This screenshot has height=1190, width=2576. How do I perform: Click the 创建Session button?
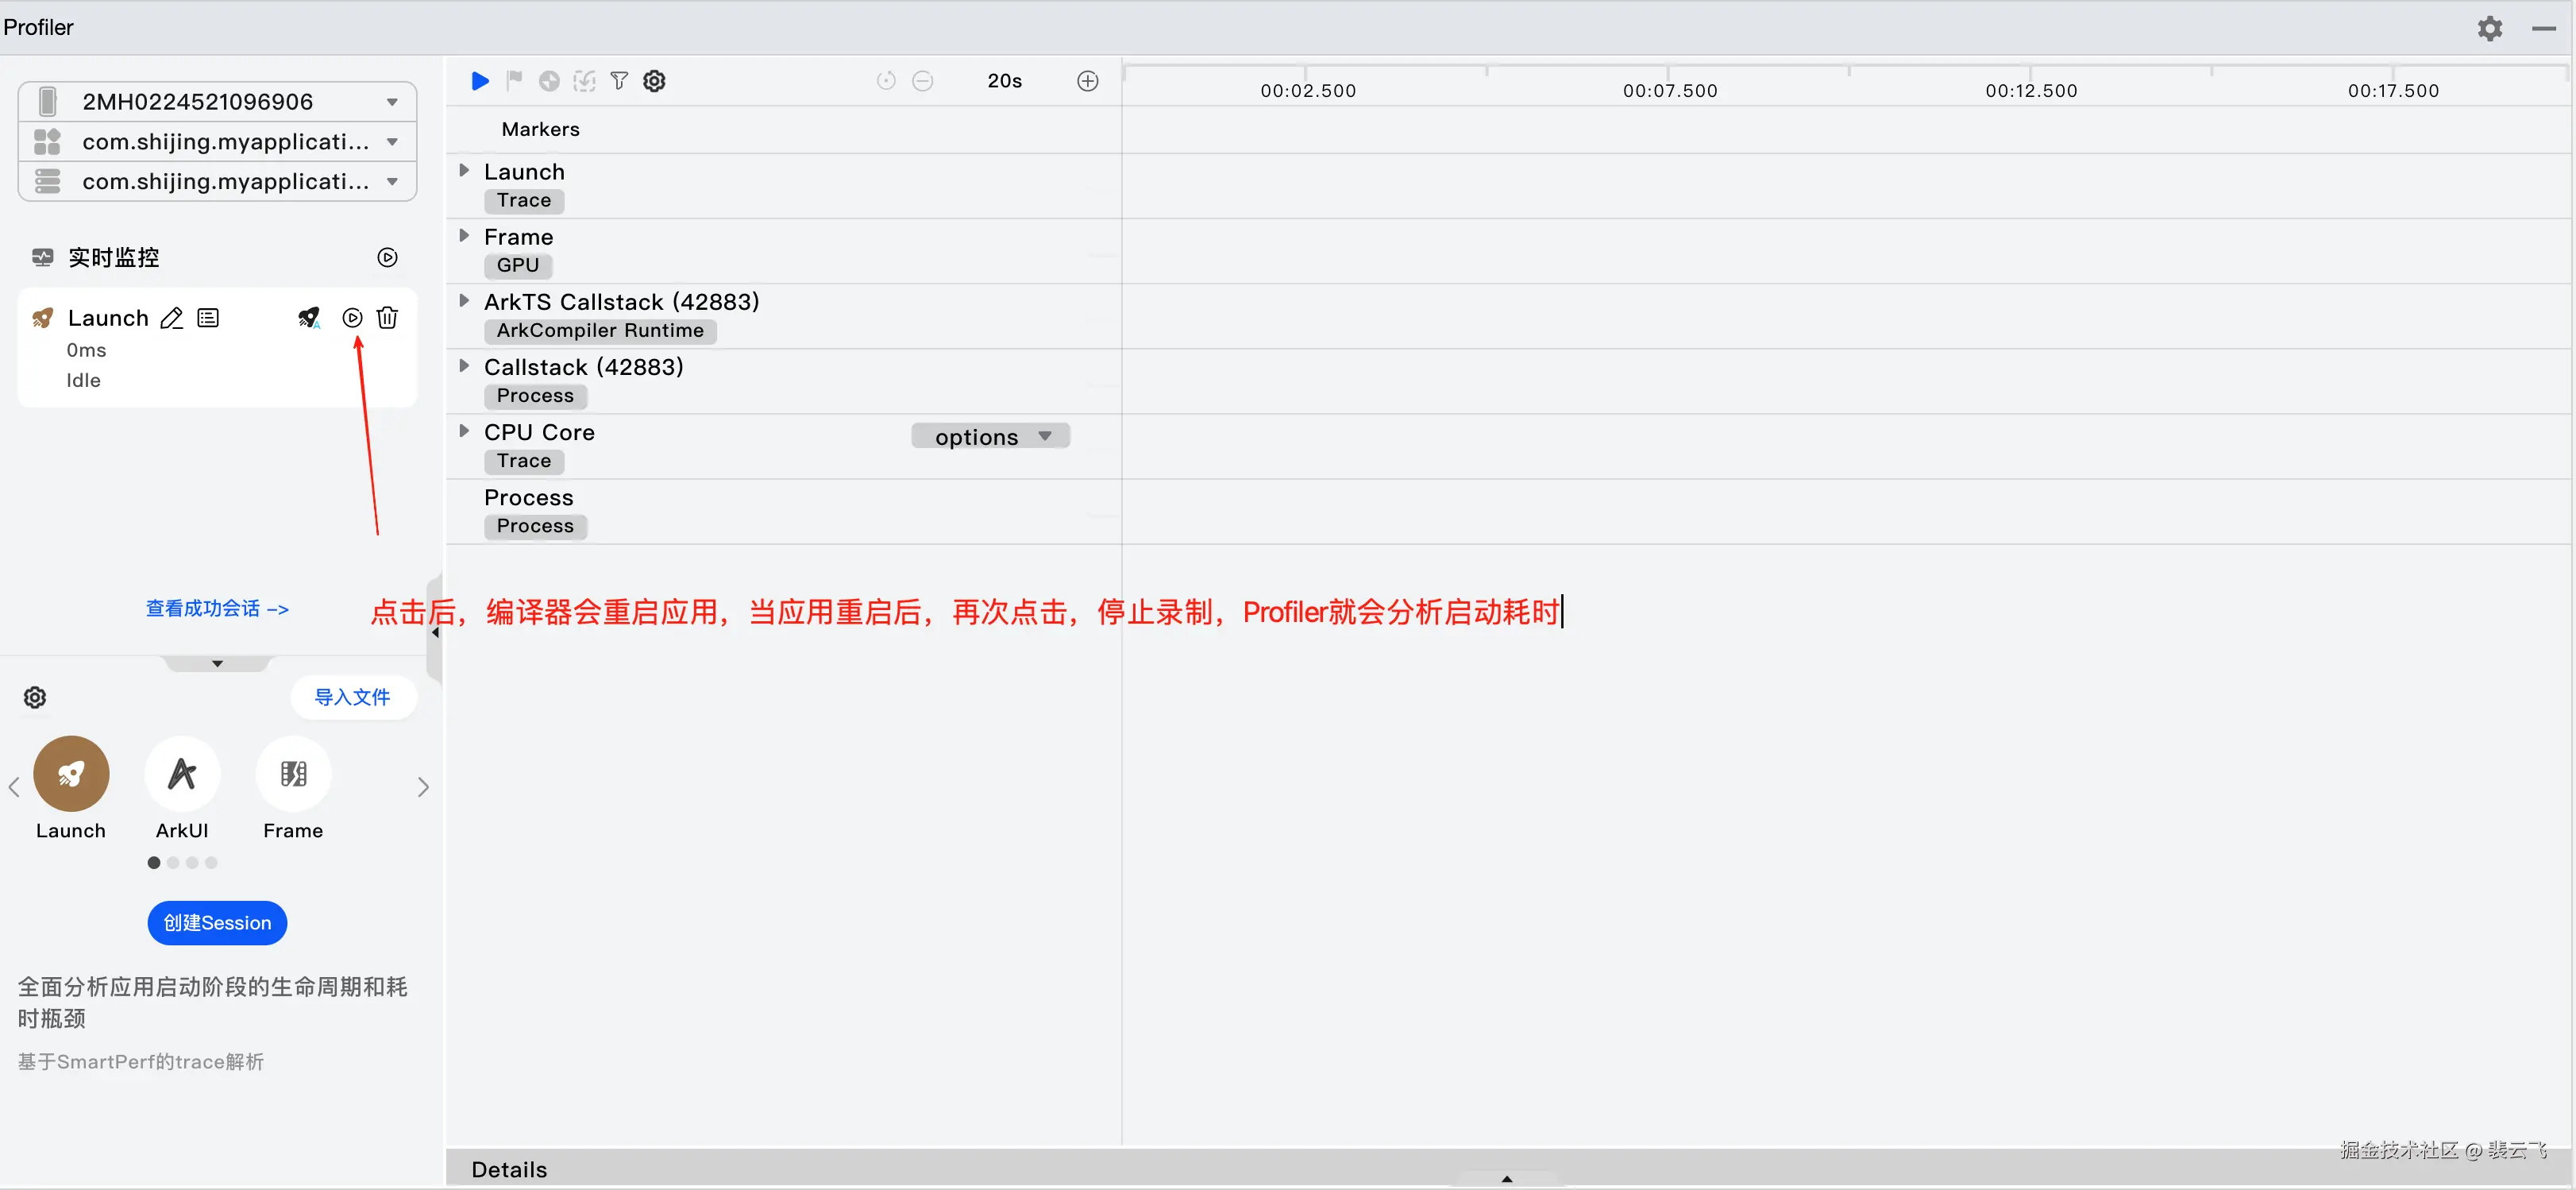coord(217,923)
